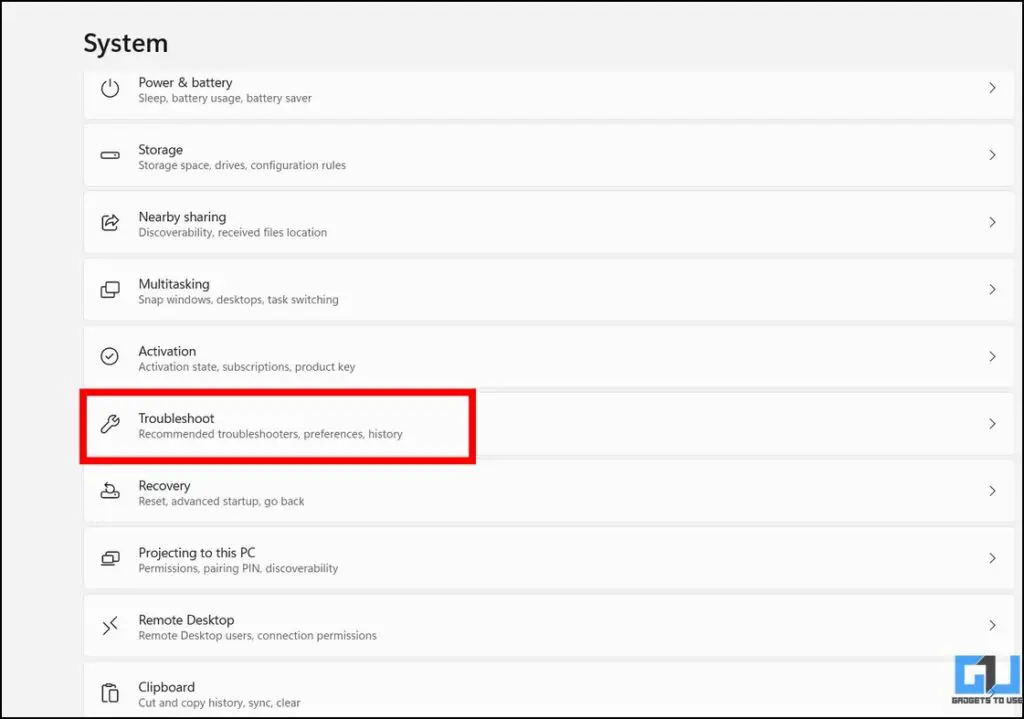Click the Power & battery icon
Image resolution: width=1024 pixels, height=719 pixels.
pyautogui.click(x=110, y=89)
